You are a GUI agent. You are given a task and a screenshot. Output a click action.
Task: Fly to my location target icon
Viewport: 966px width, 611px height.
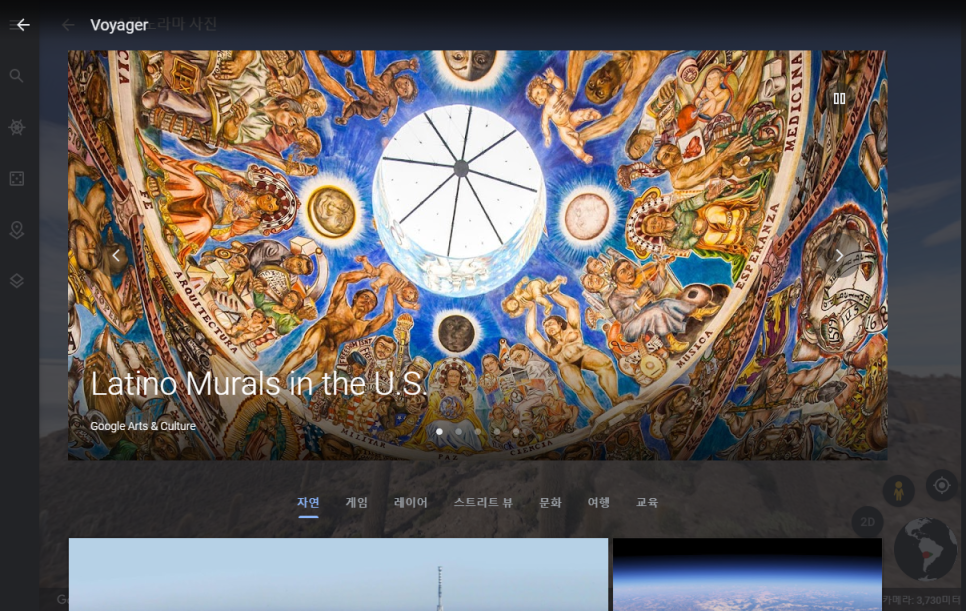(x=941, y=485)
